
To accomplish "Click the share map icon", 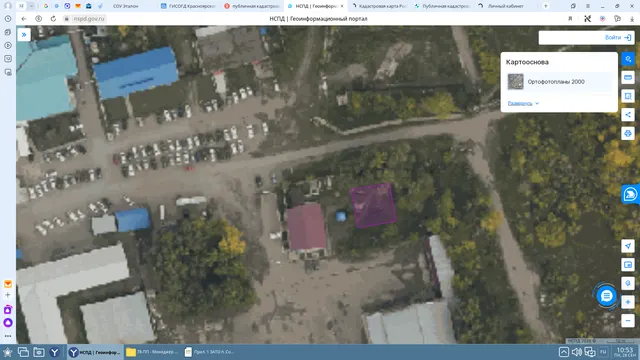I will (x=628, y=115).
